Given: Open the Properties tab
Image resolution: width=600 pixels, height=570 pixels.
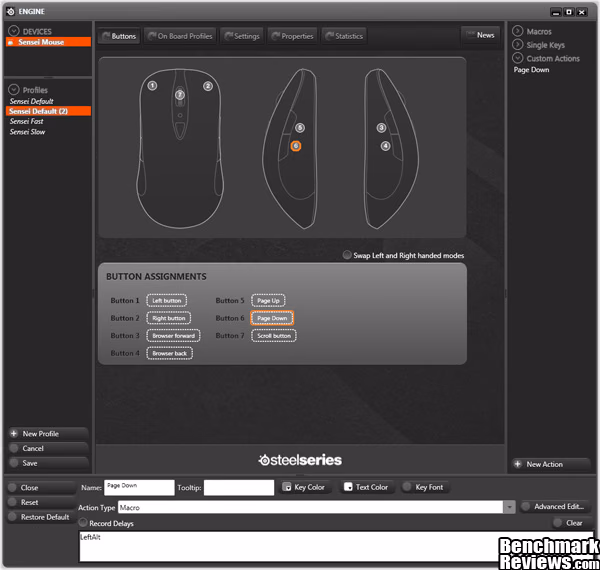Looking at the screenshot, I should [292, 36].
